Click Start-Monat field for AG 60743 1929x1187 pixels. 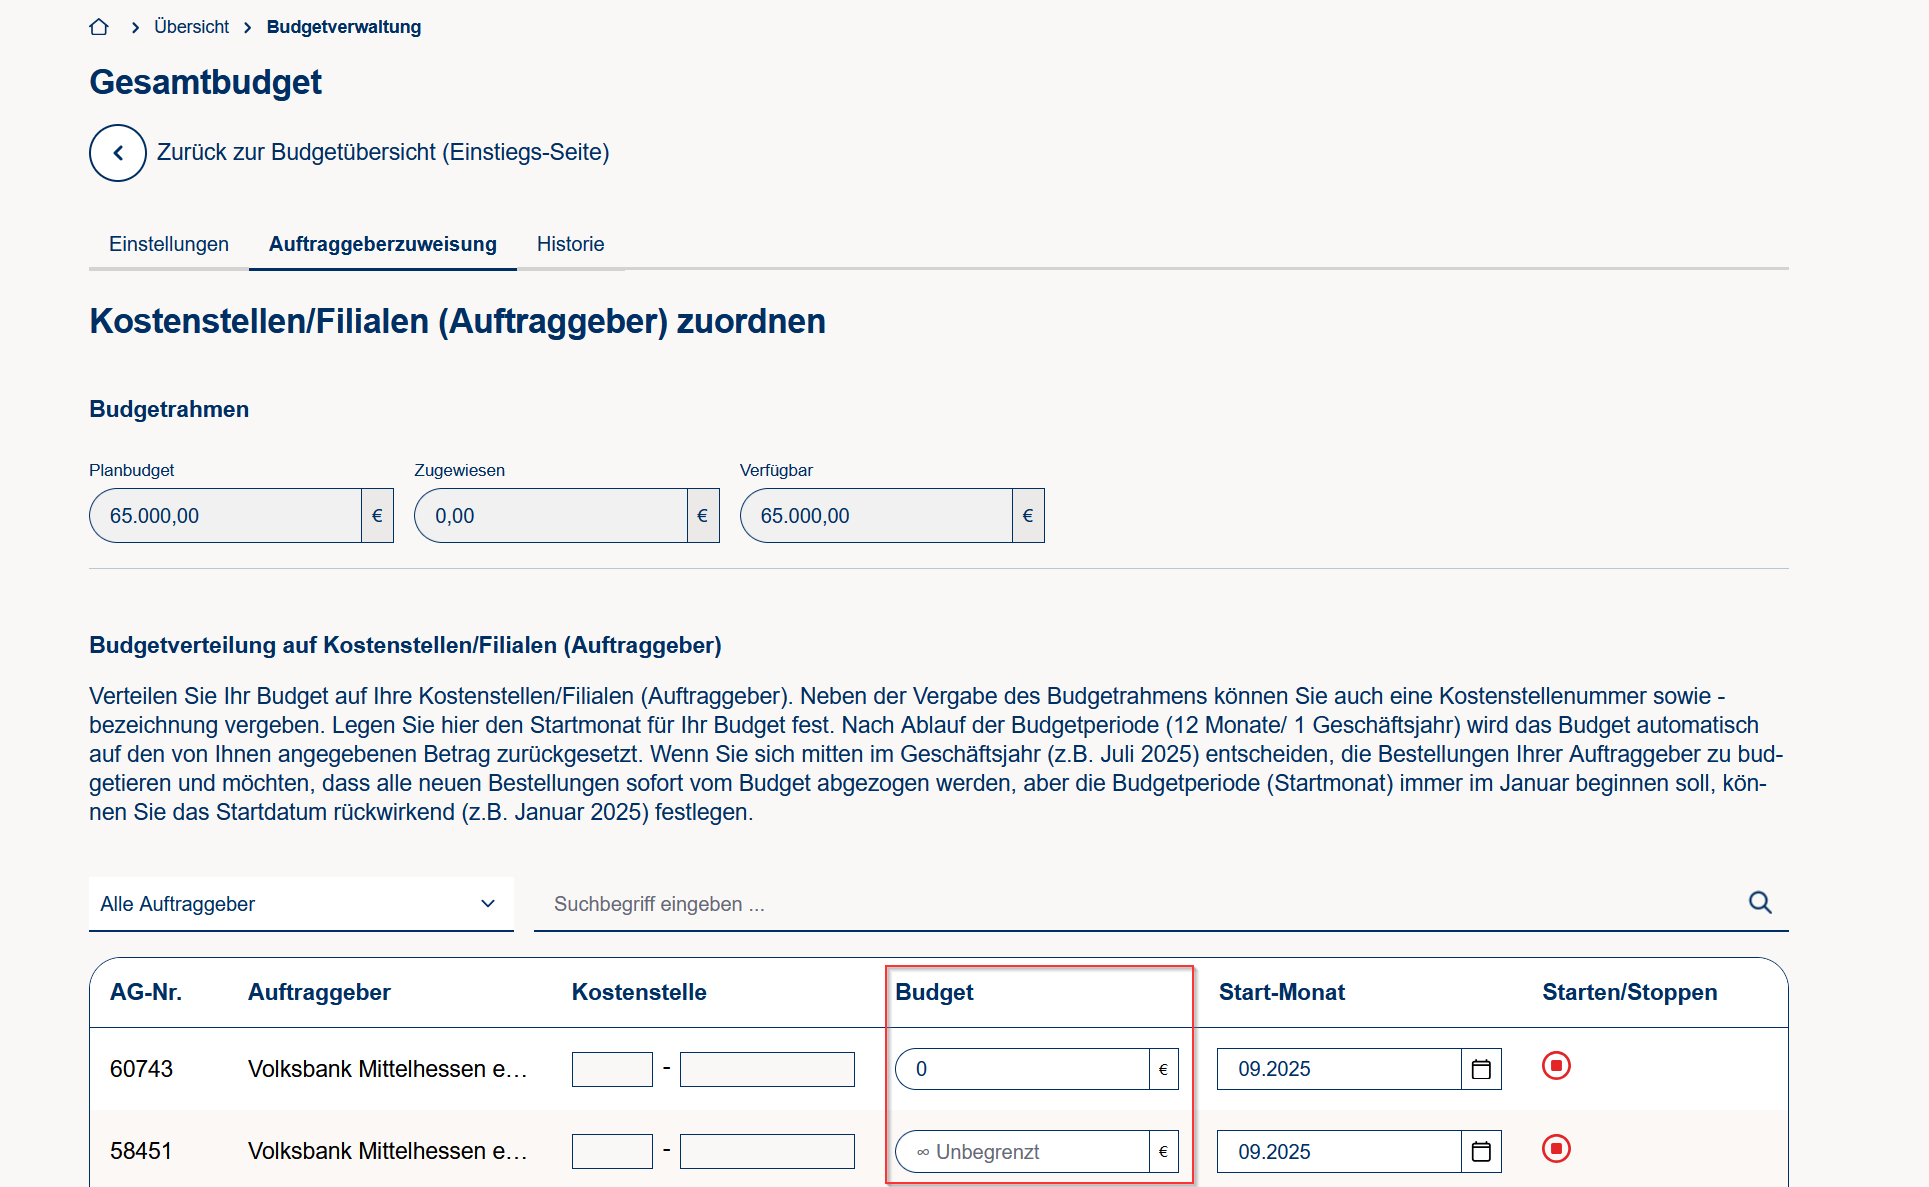(1338, 1069)
